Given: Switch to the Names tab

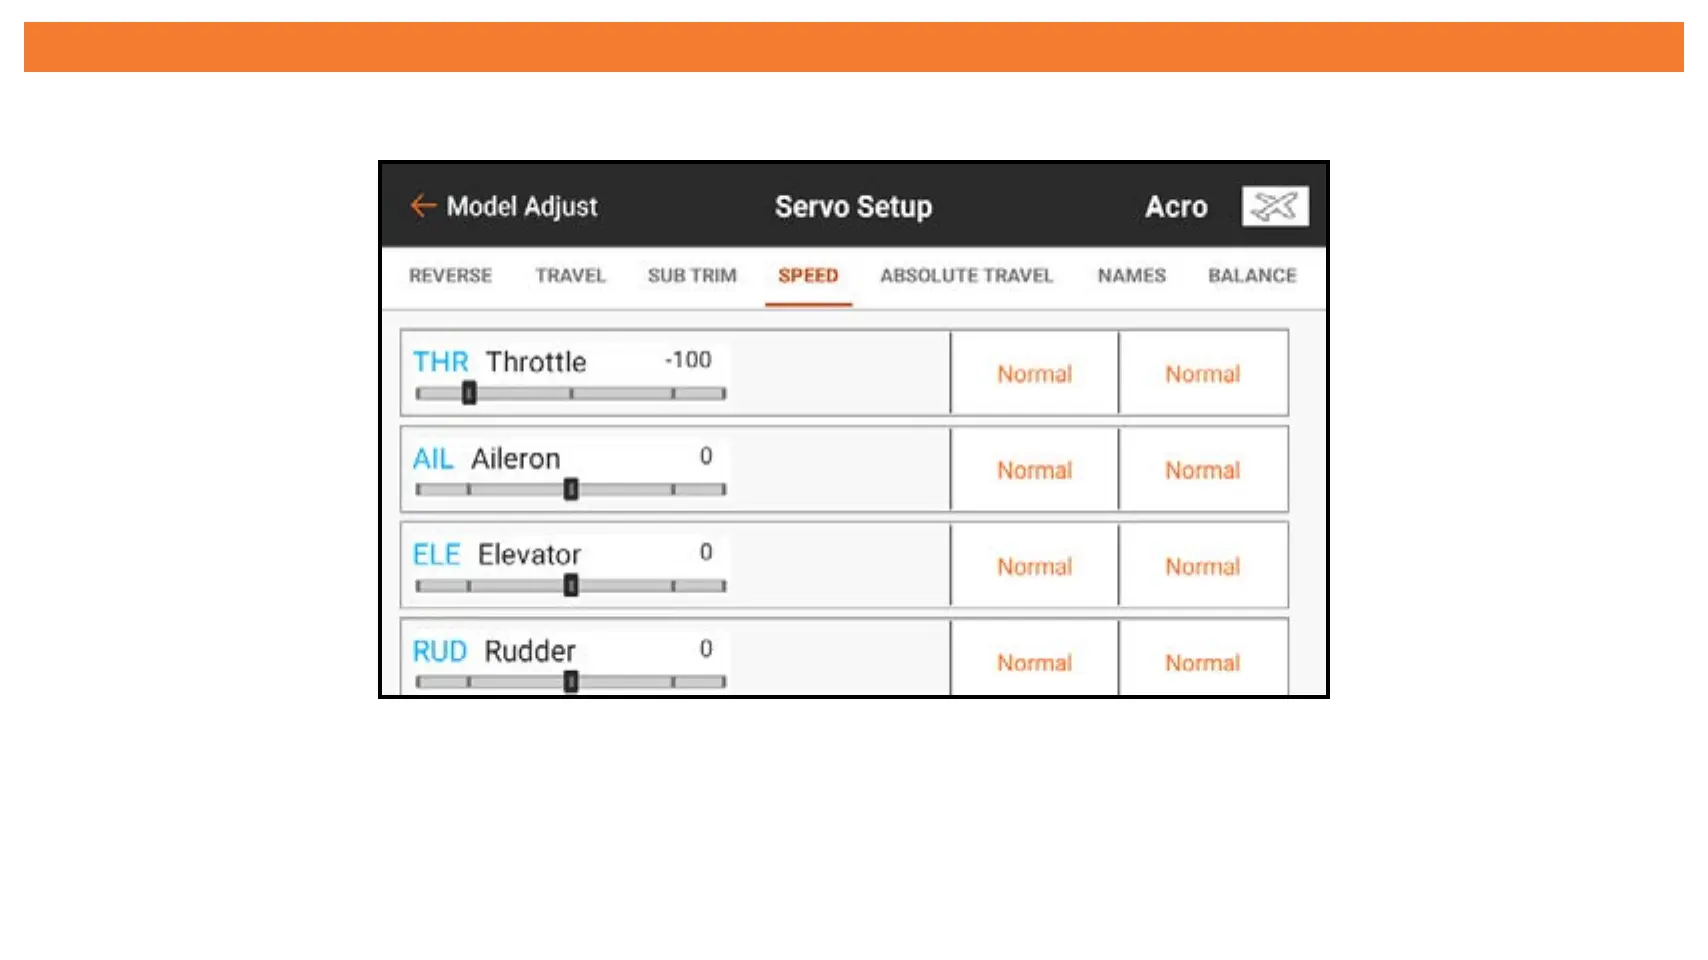Looking at the screenshot, I should point(1131,276).
